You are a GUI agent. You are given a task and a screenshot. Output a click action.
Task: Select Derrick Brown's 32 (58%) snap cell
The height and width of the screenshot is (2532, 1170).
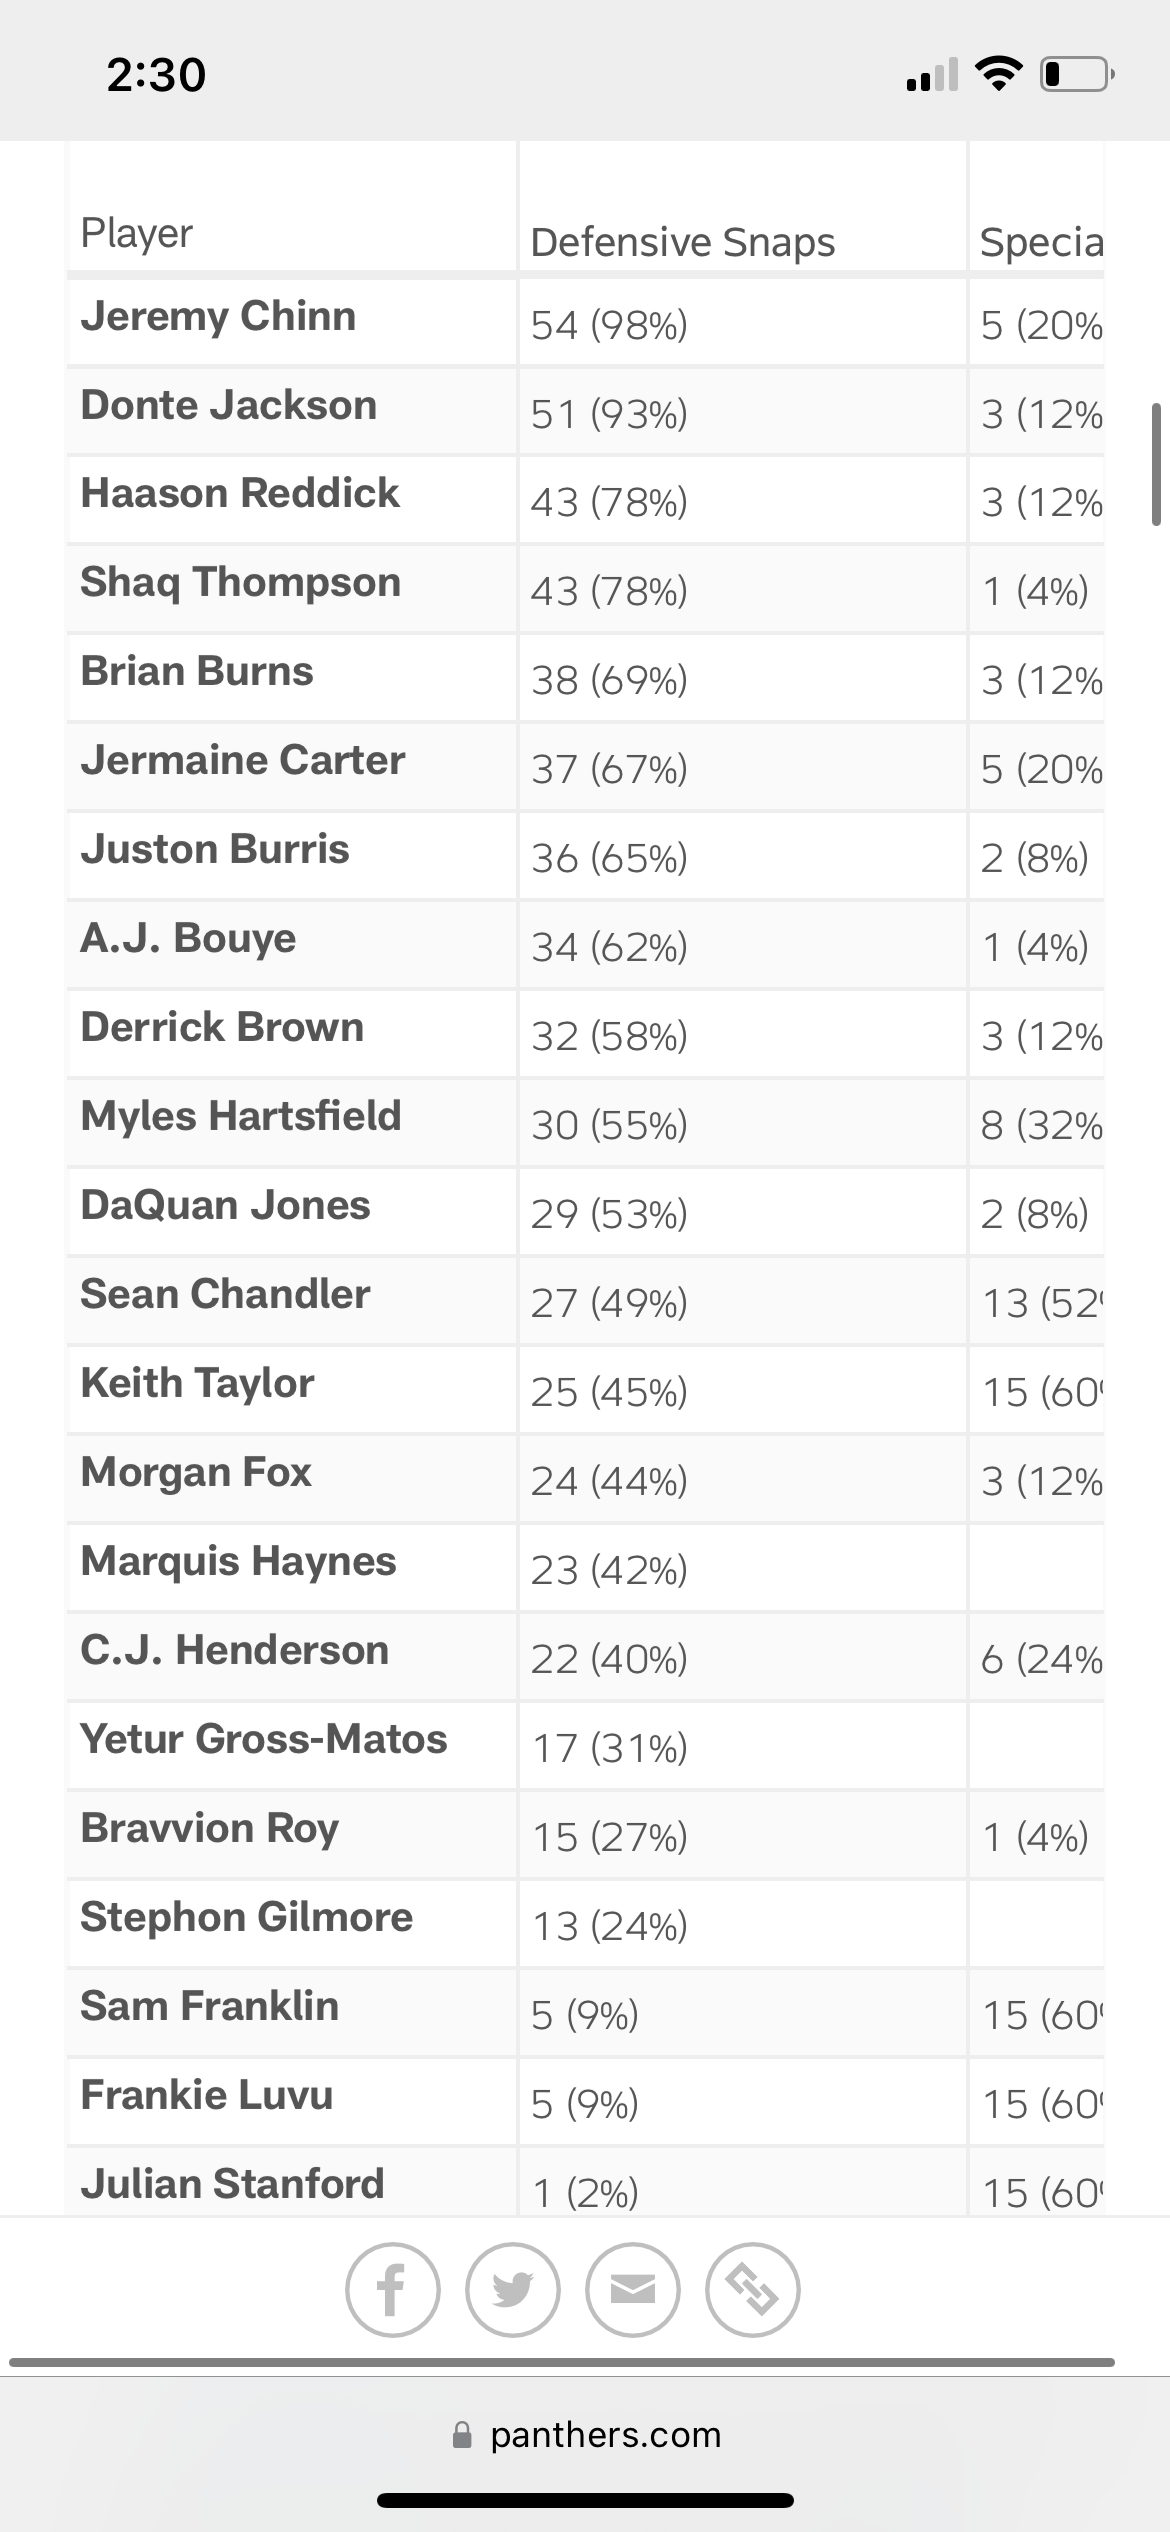point(609,1036)
